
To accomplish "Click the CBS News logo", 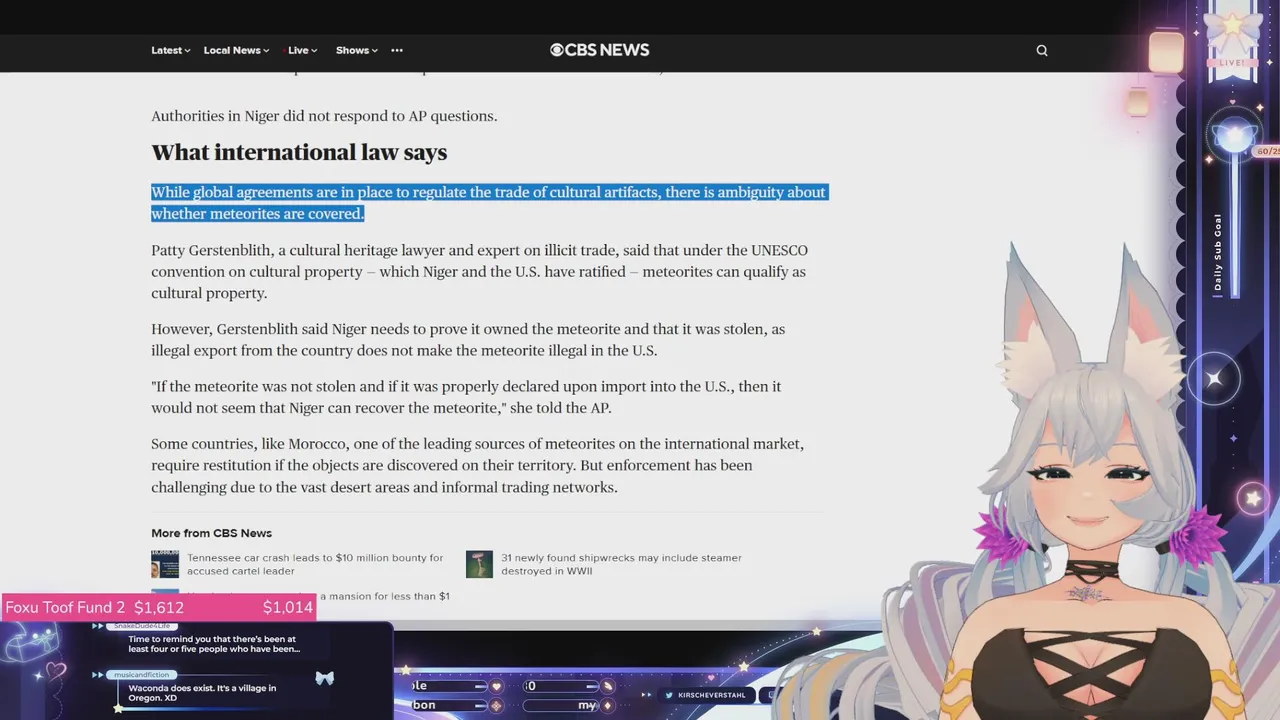I will 600,50.
